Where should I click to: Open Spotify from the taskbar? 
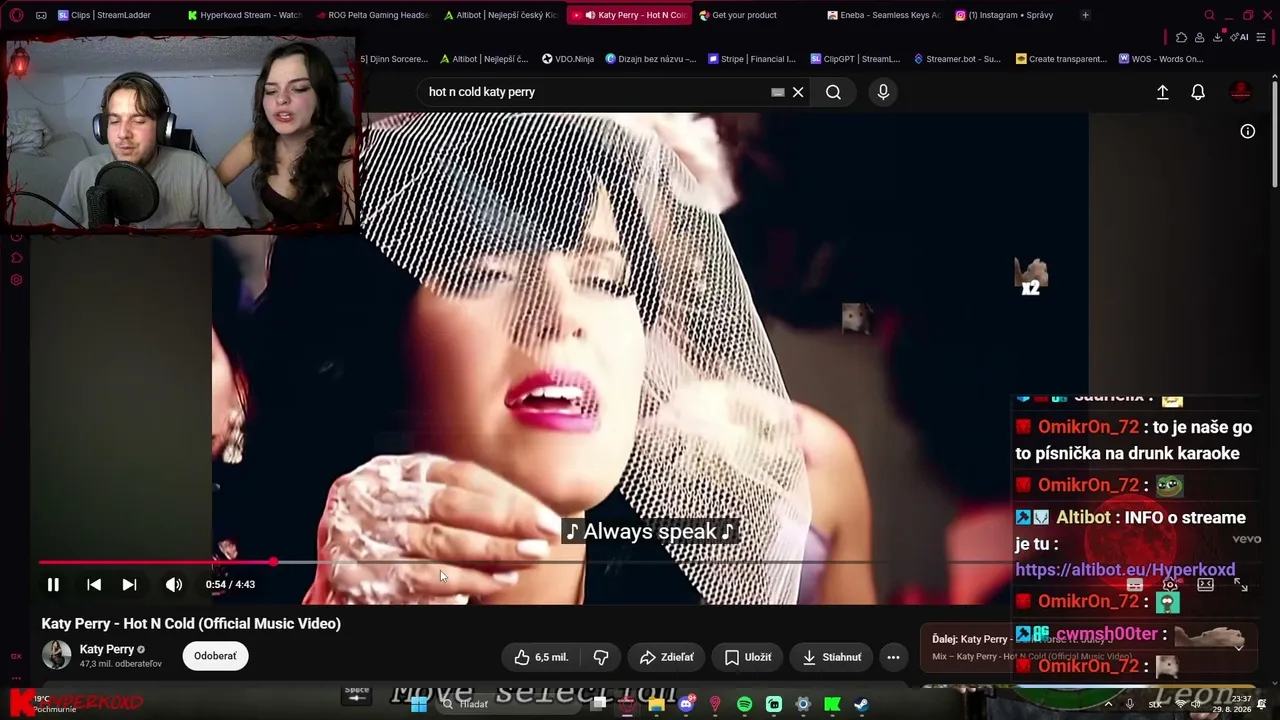click(744, 704)
